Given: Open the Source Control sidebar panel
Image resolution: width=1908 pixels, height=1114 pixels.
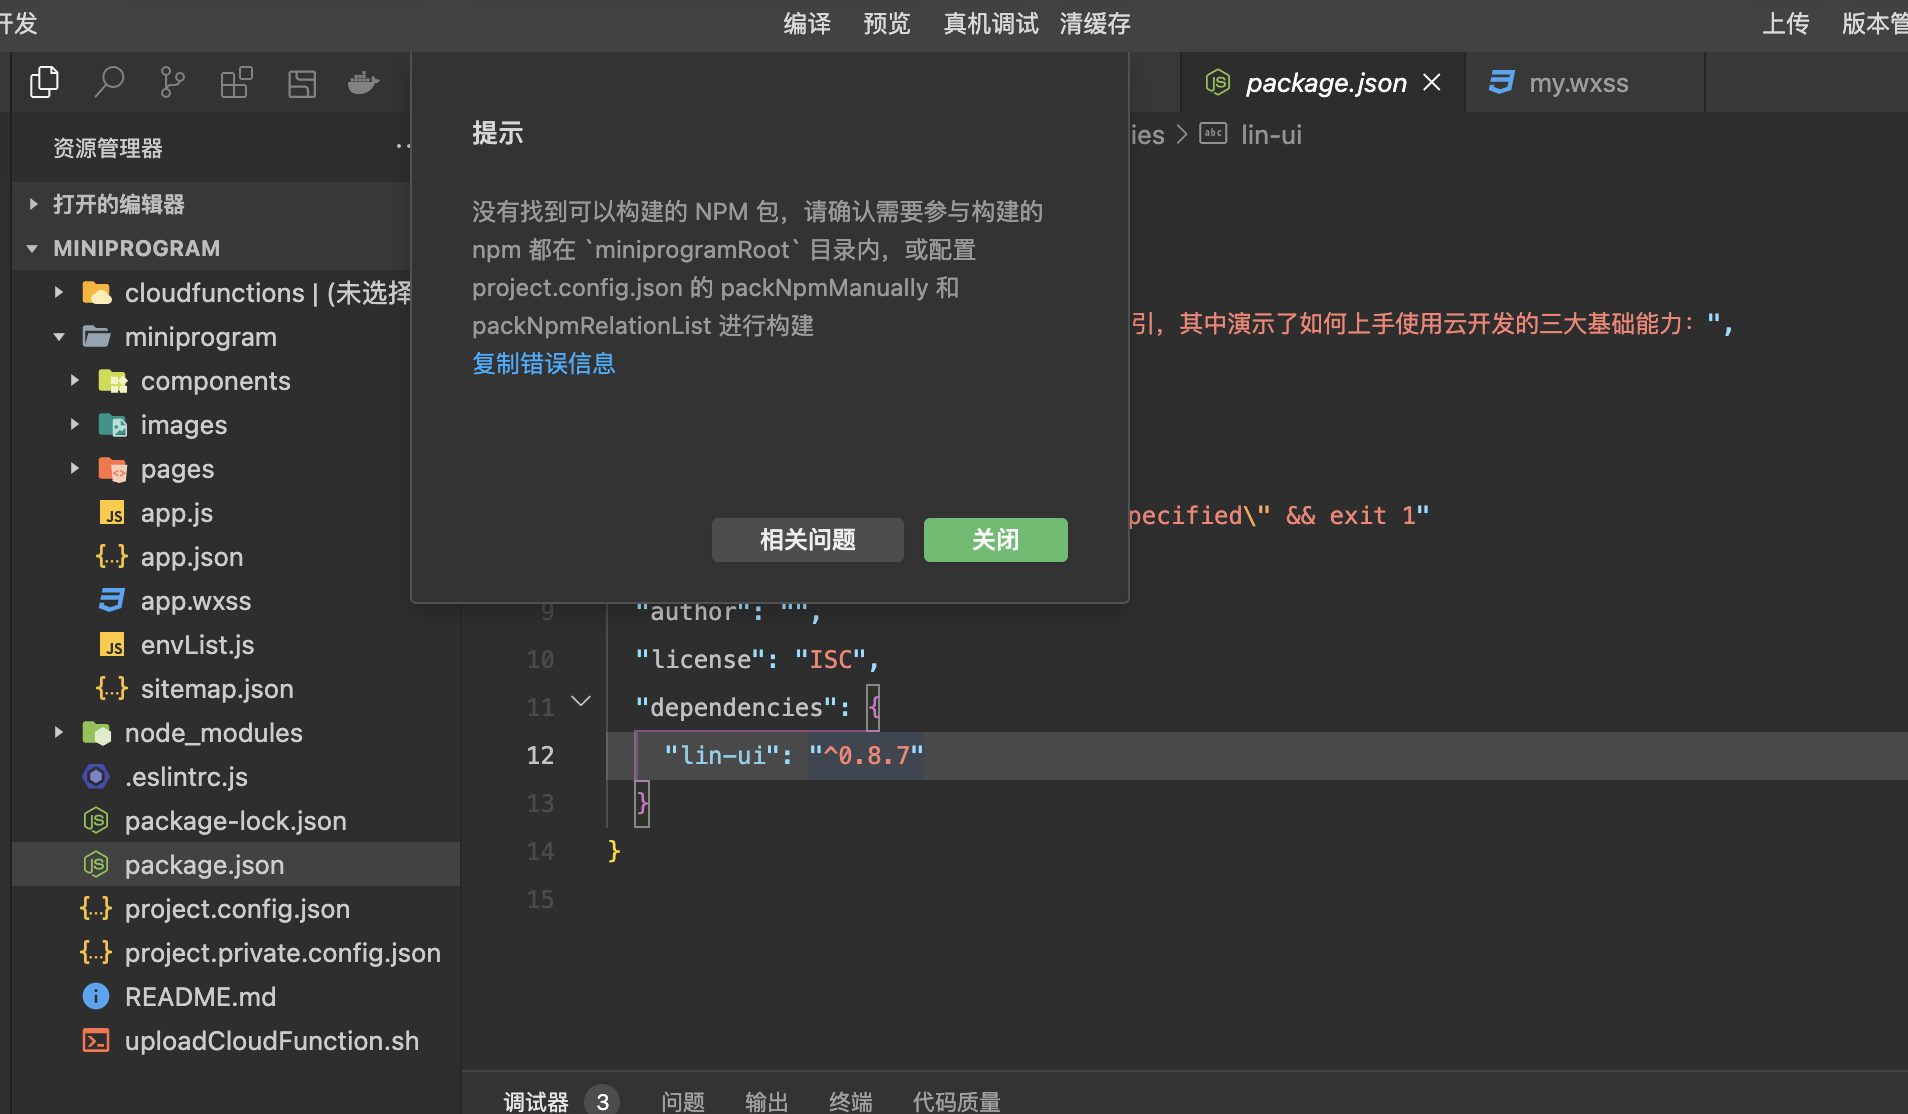Looking at the screenshot, I should pos(172,82).
